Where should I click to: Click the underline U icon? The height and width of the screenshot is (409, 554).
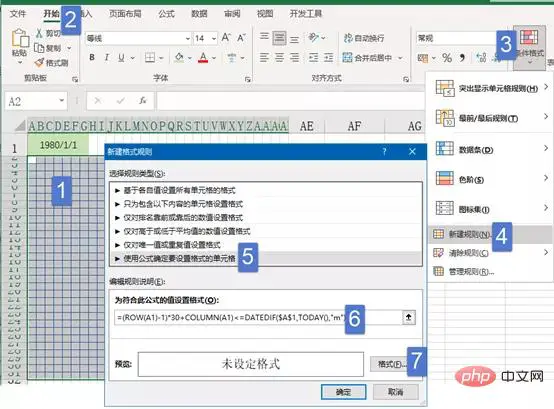point(121,57)
